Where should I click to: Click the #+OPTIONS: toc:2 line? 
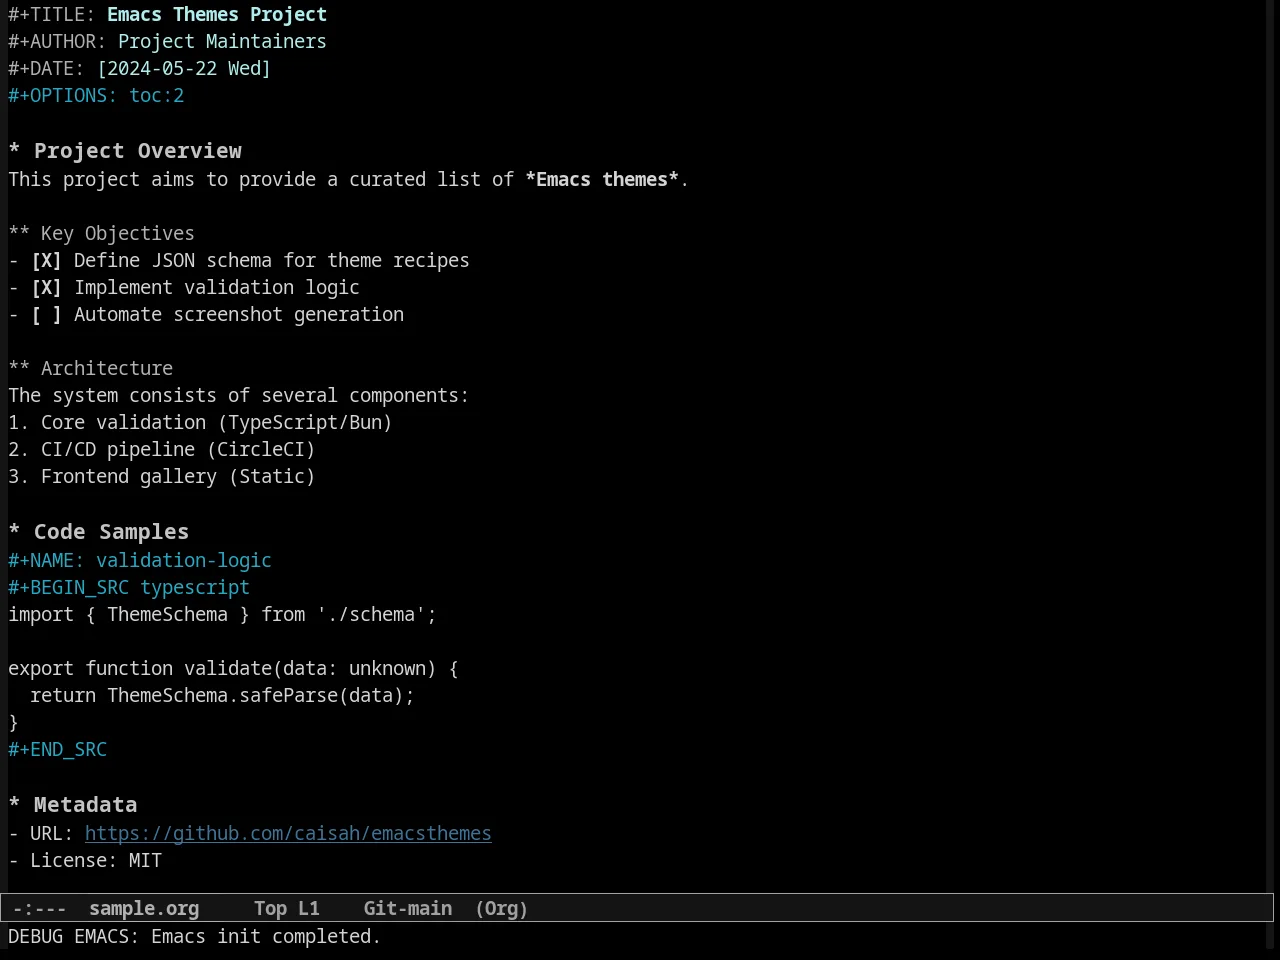[96, 96]
